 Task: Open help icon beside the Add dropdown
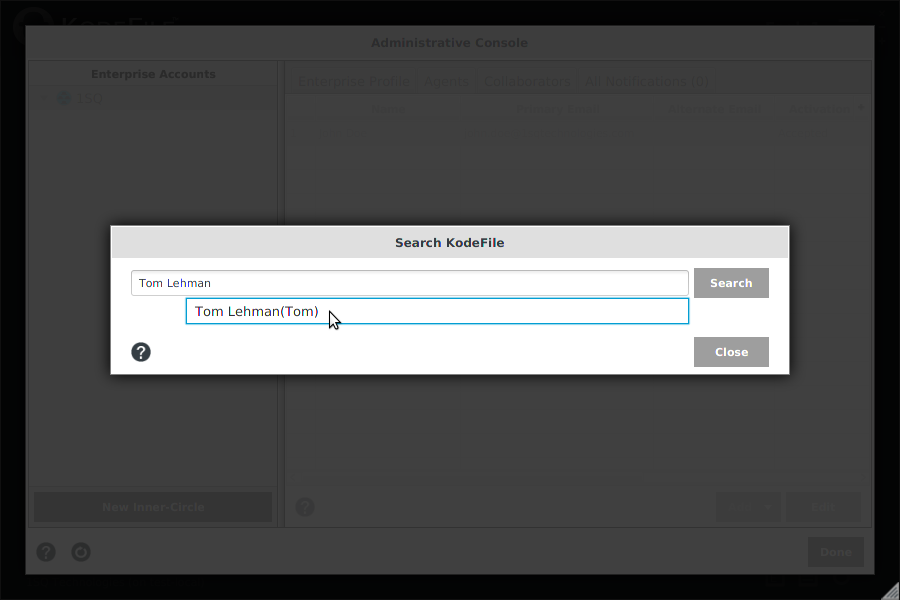pos(305,507)
